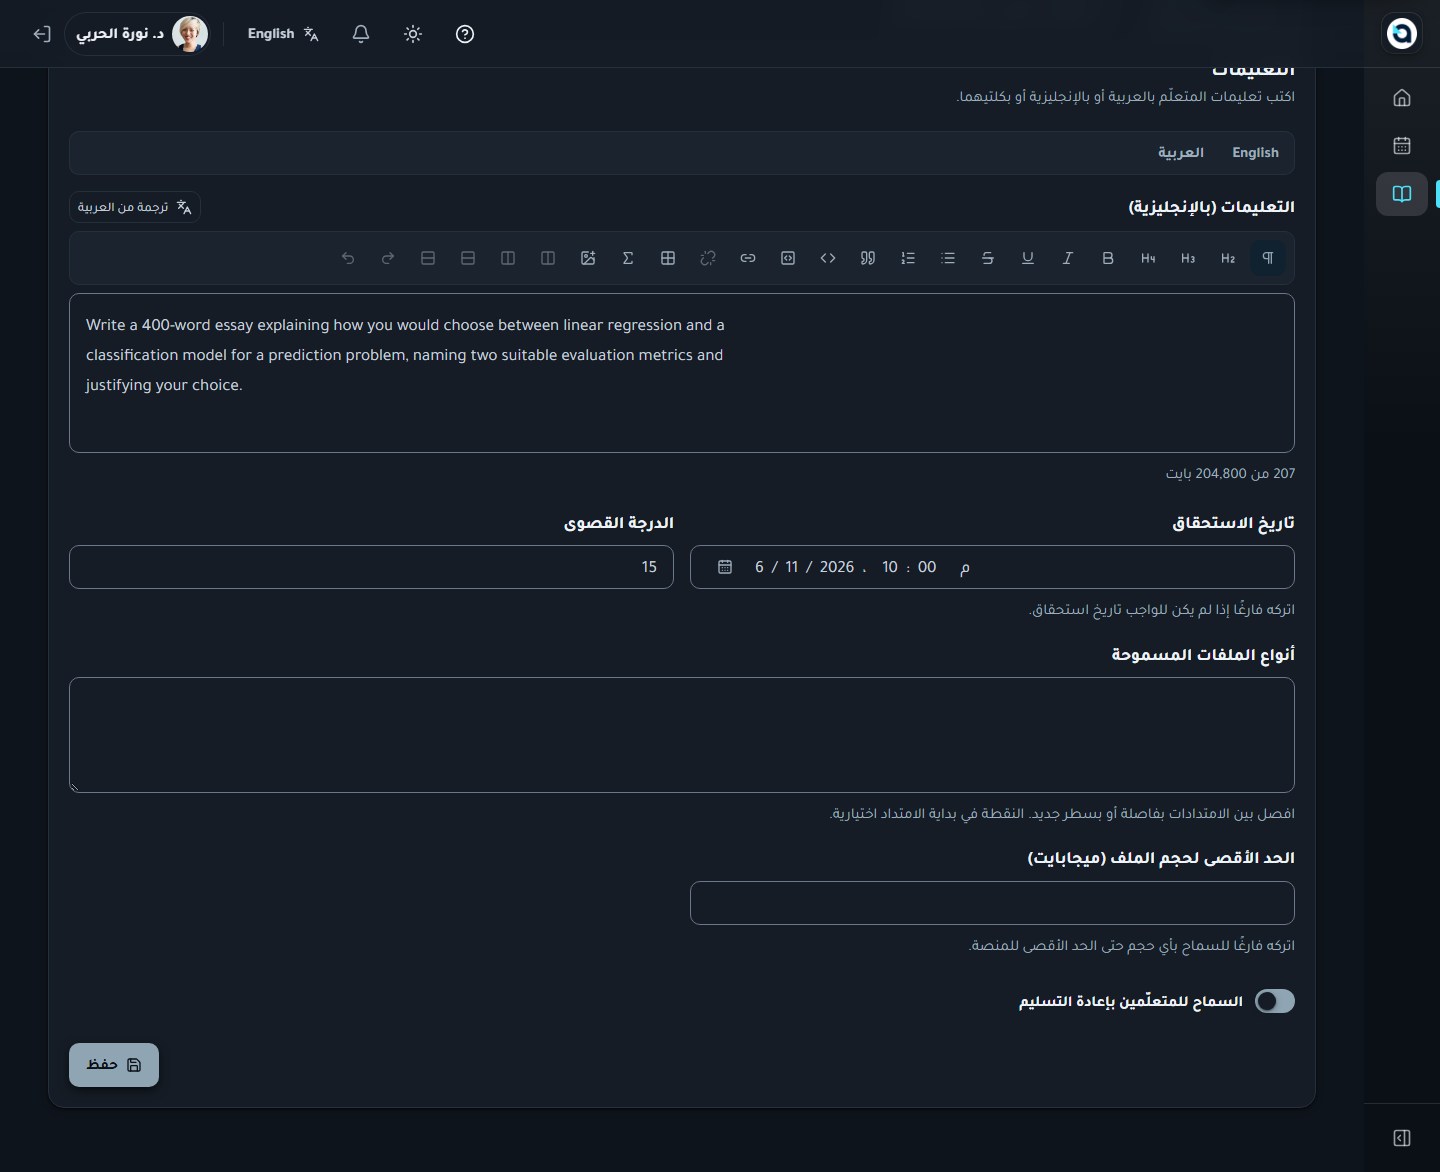Click the maximum file size field

point(992,903)
